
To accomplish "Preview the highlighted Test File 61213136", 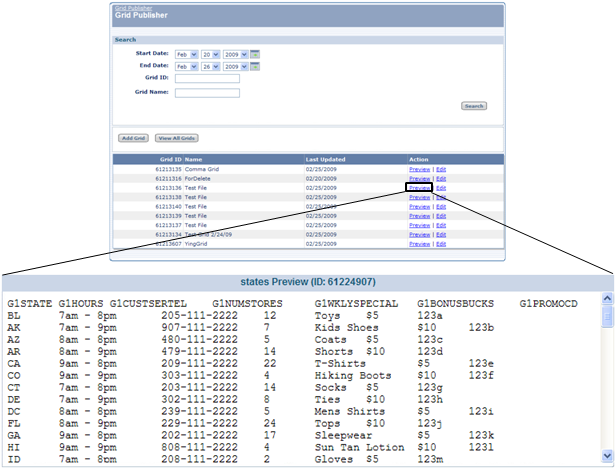I will click(x=419, y=188).
